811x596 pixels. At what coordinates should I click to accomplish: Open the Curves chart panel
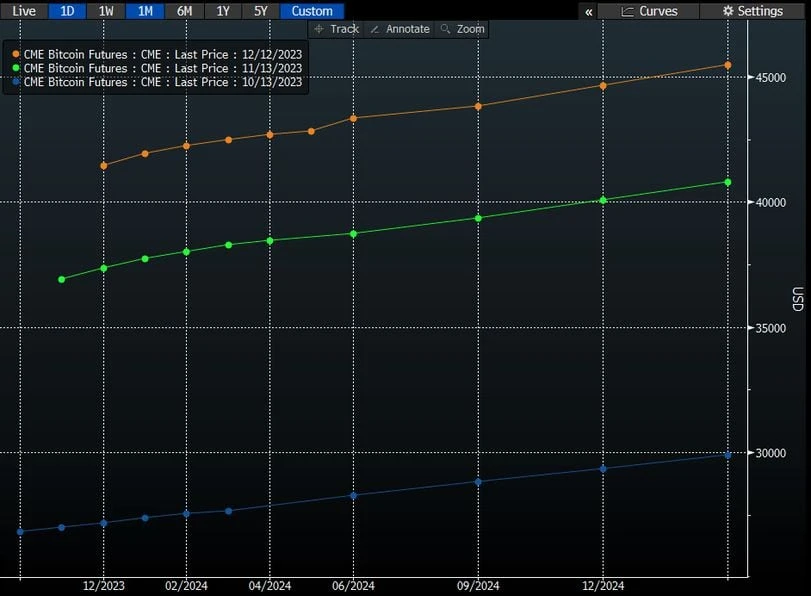click(649, 11)
